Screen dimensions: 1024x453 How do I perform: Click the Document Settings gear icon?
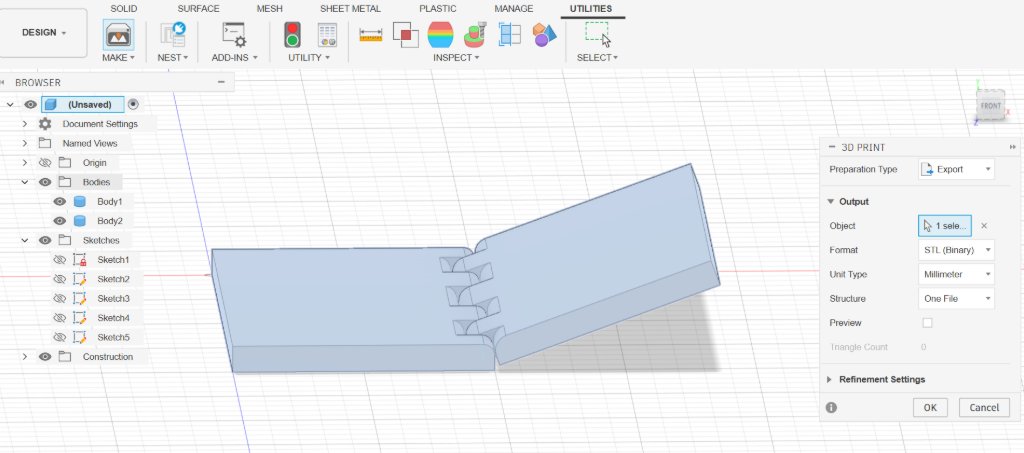pyautogui.click(x=44, y=123)
